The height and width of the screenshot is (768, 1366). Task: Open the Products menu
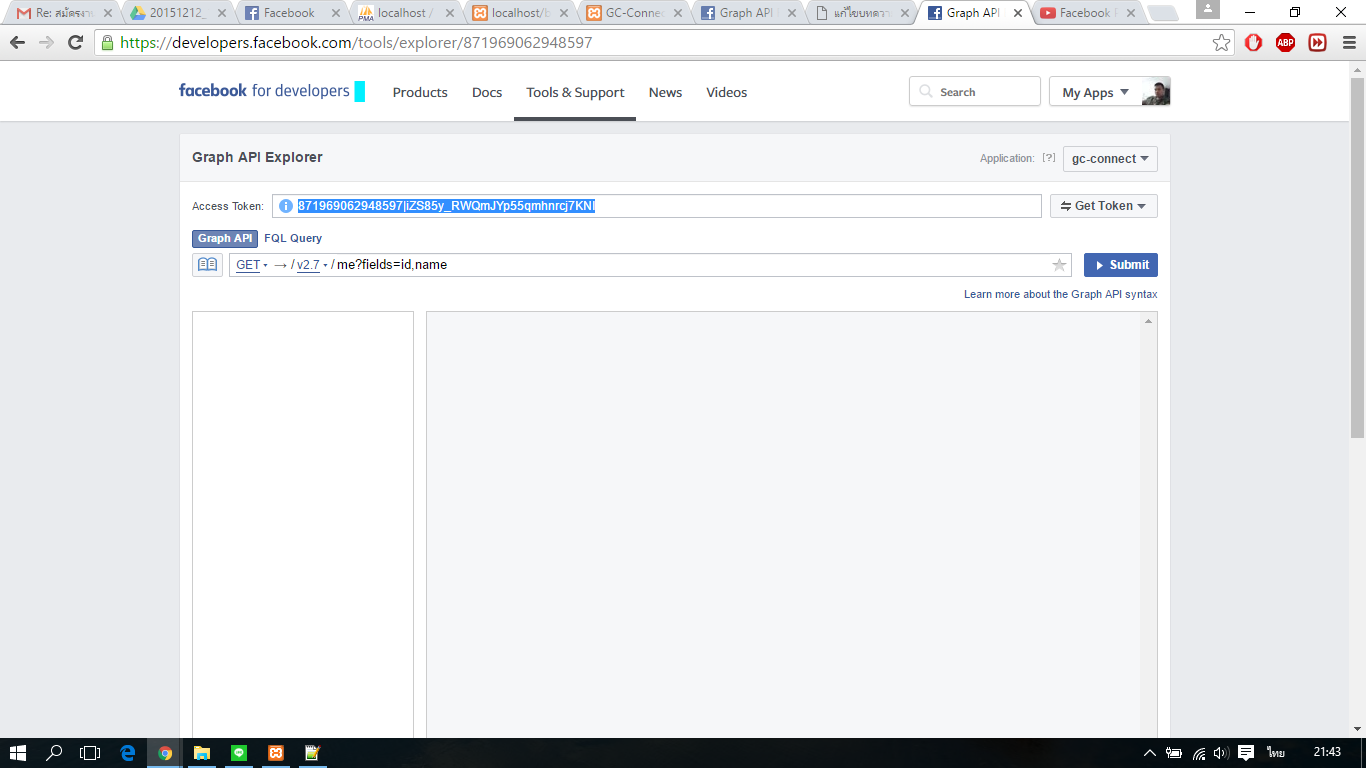[420, 92]
